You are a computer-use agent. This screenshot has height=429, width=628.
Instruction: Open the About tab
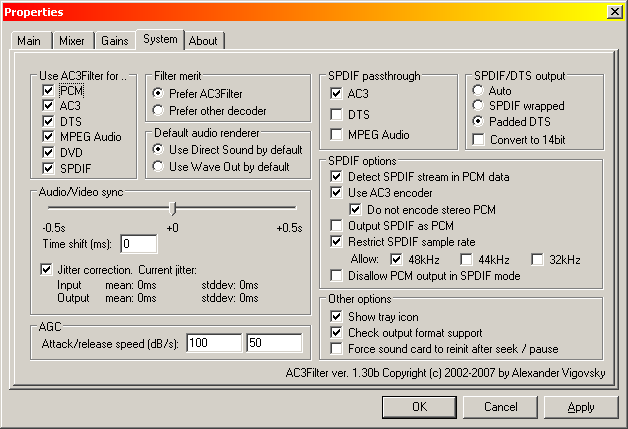[204, 40]
